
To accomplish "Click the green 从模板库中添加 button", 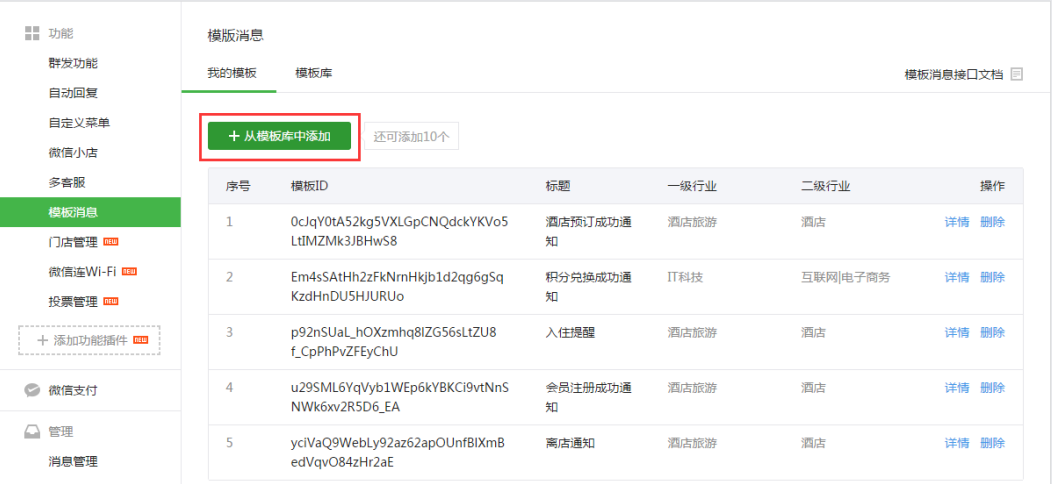I will coord(279,136).
